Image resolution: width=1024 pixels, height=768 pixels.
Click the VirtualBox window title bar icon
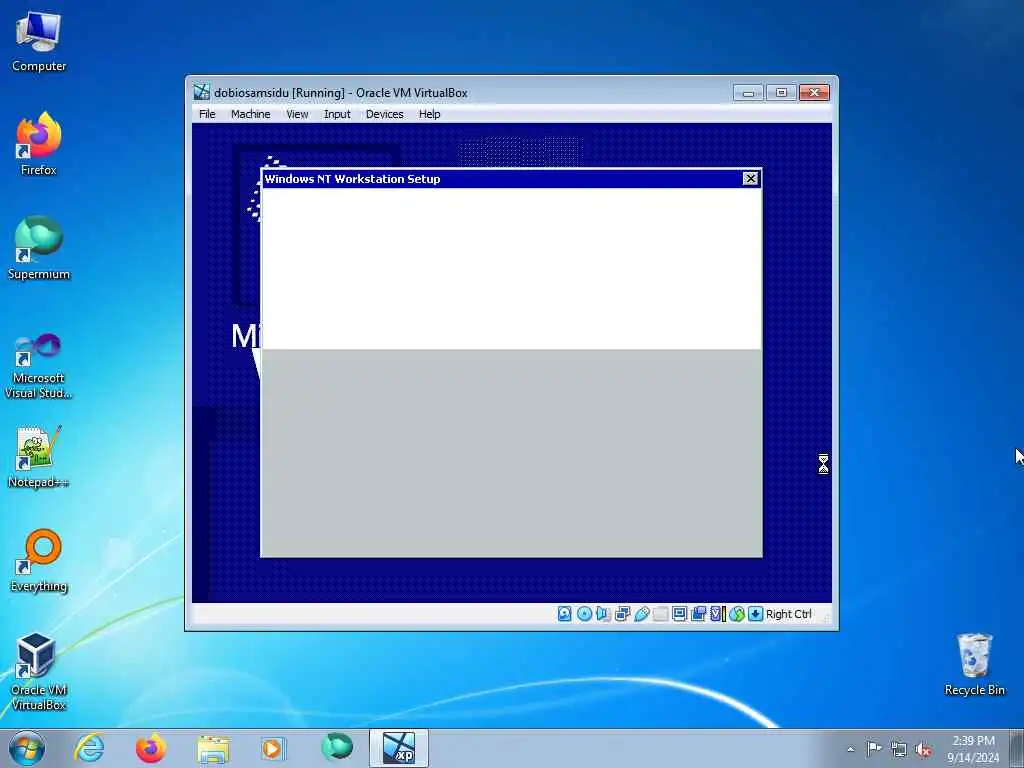201,92
